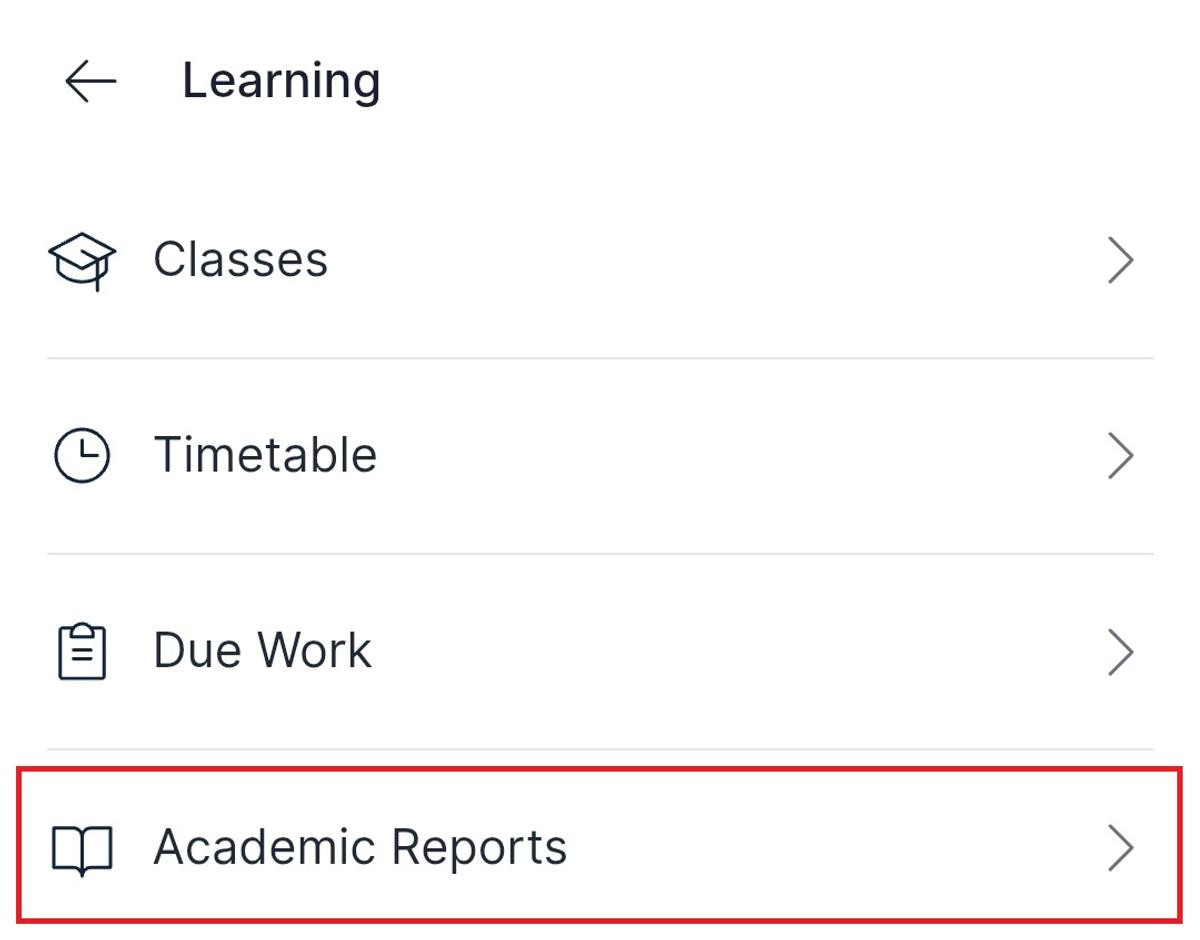Expand Due Work using its right chevron
The width and height of the screenshot is (1200, 940).
click(1121, 652)
